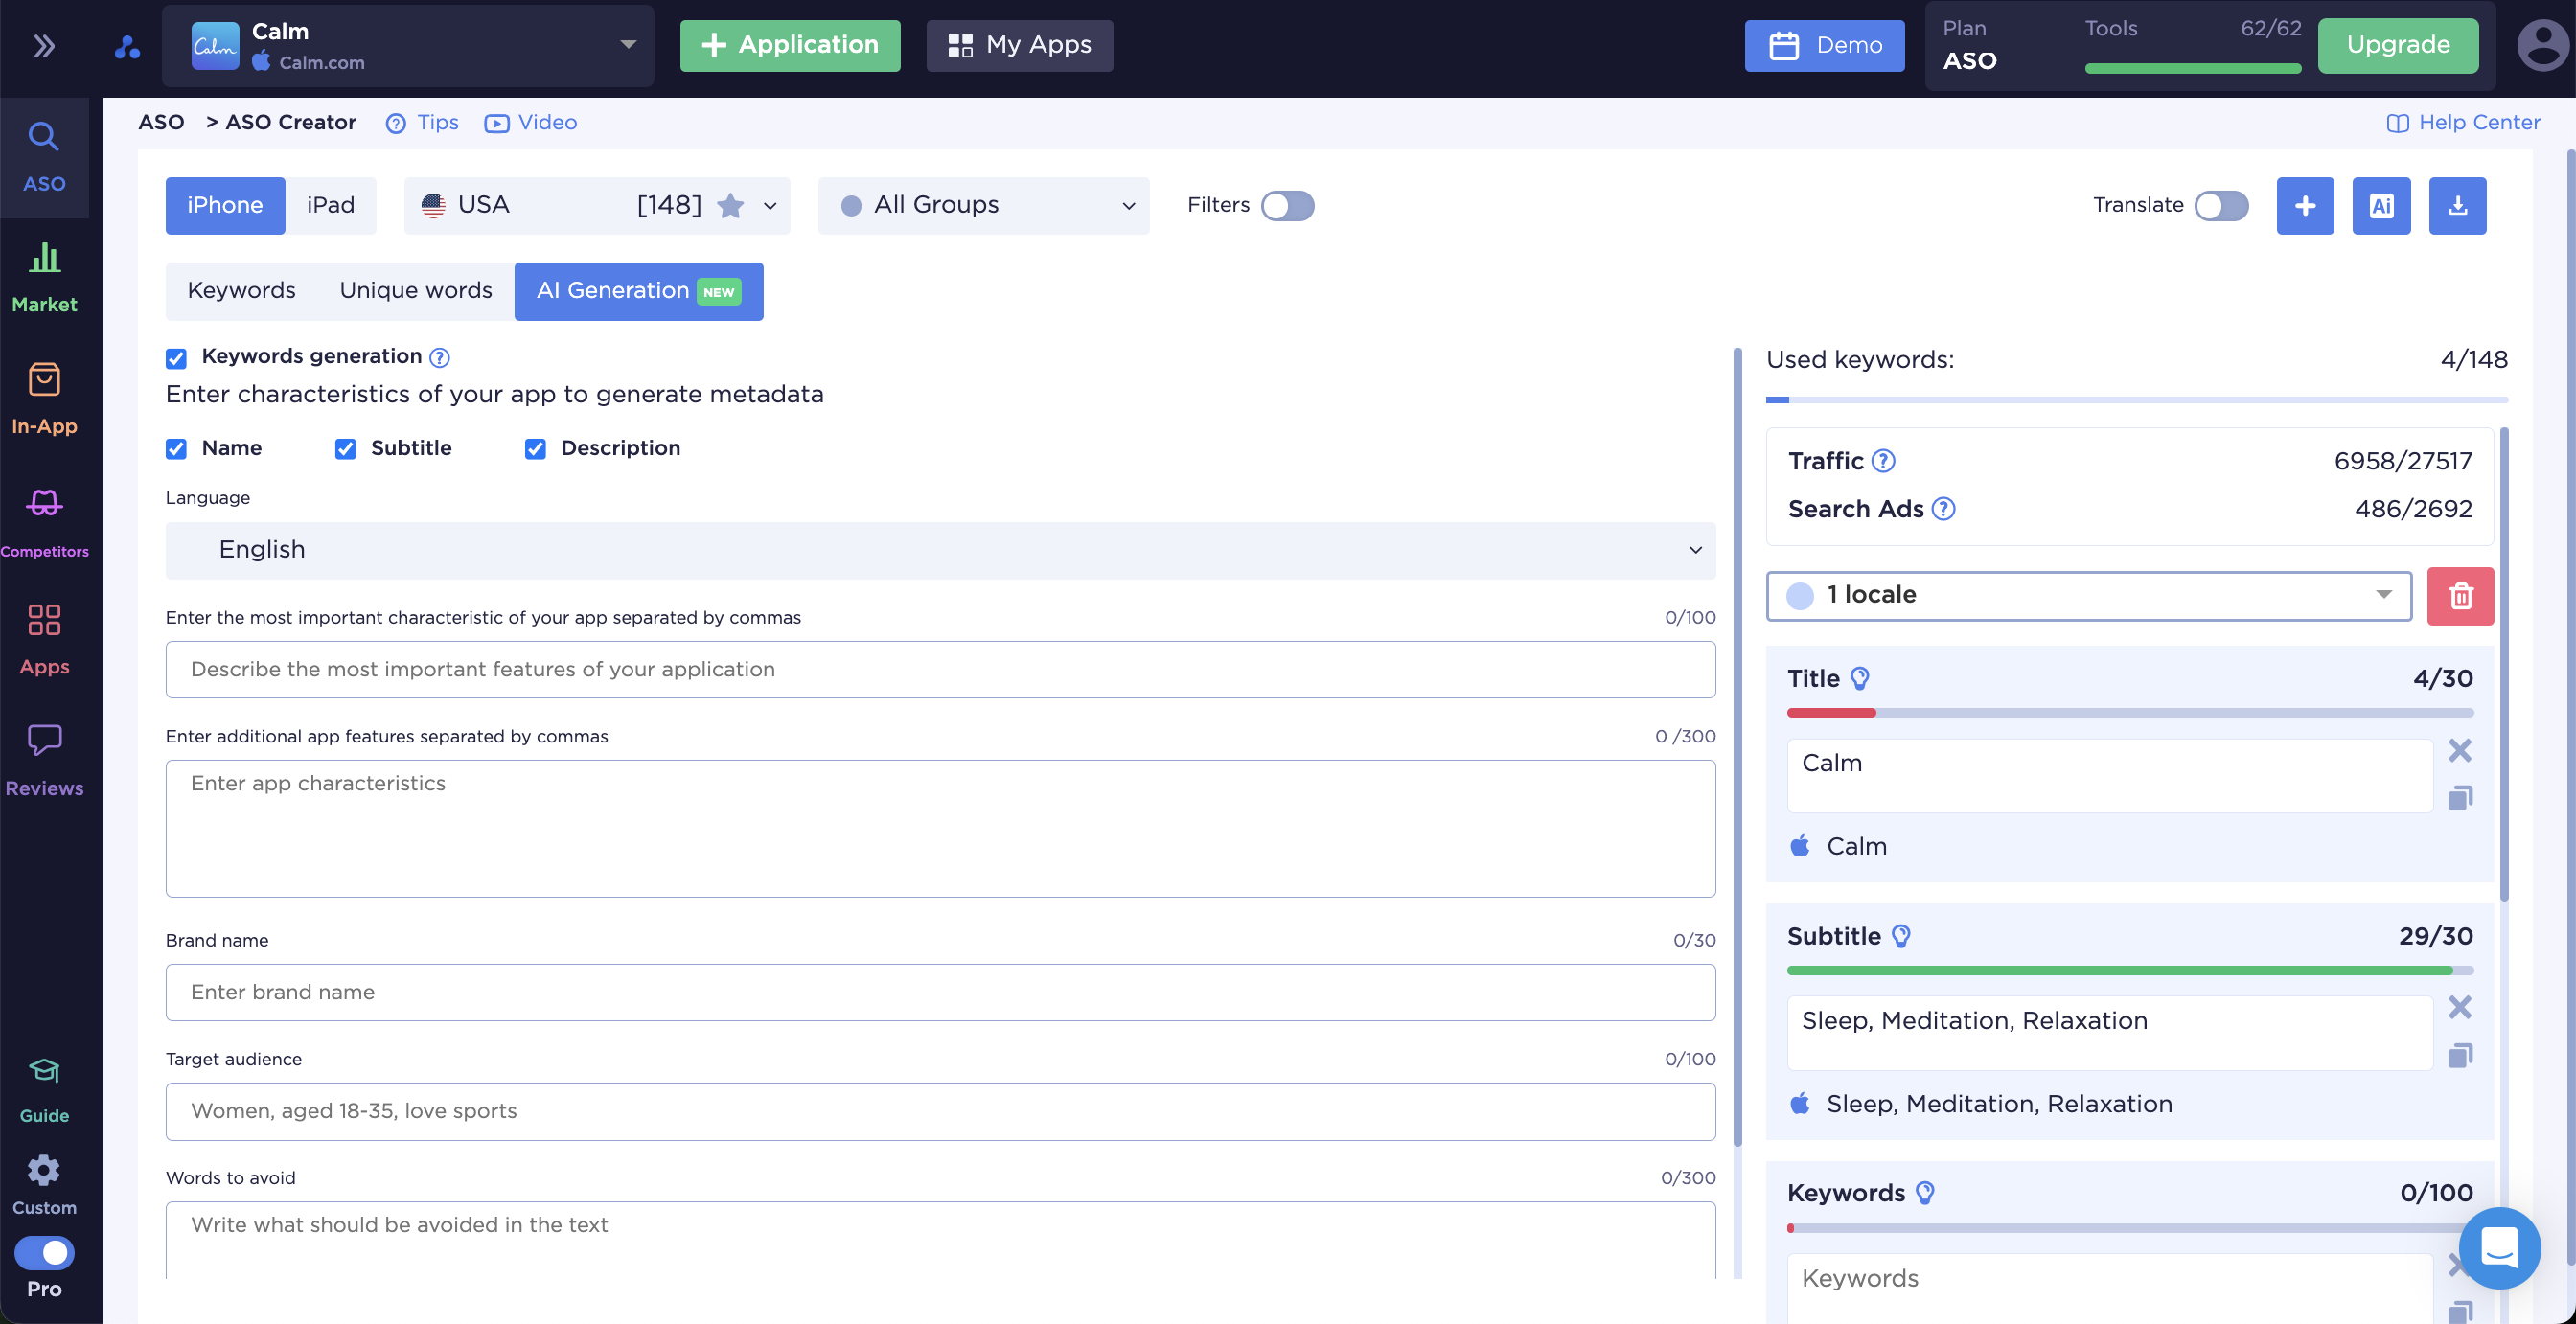Click the AI button in the toolbar
Screen dimensions: 2576x1324
tap(2381, 206)
